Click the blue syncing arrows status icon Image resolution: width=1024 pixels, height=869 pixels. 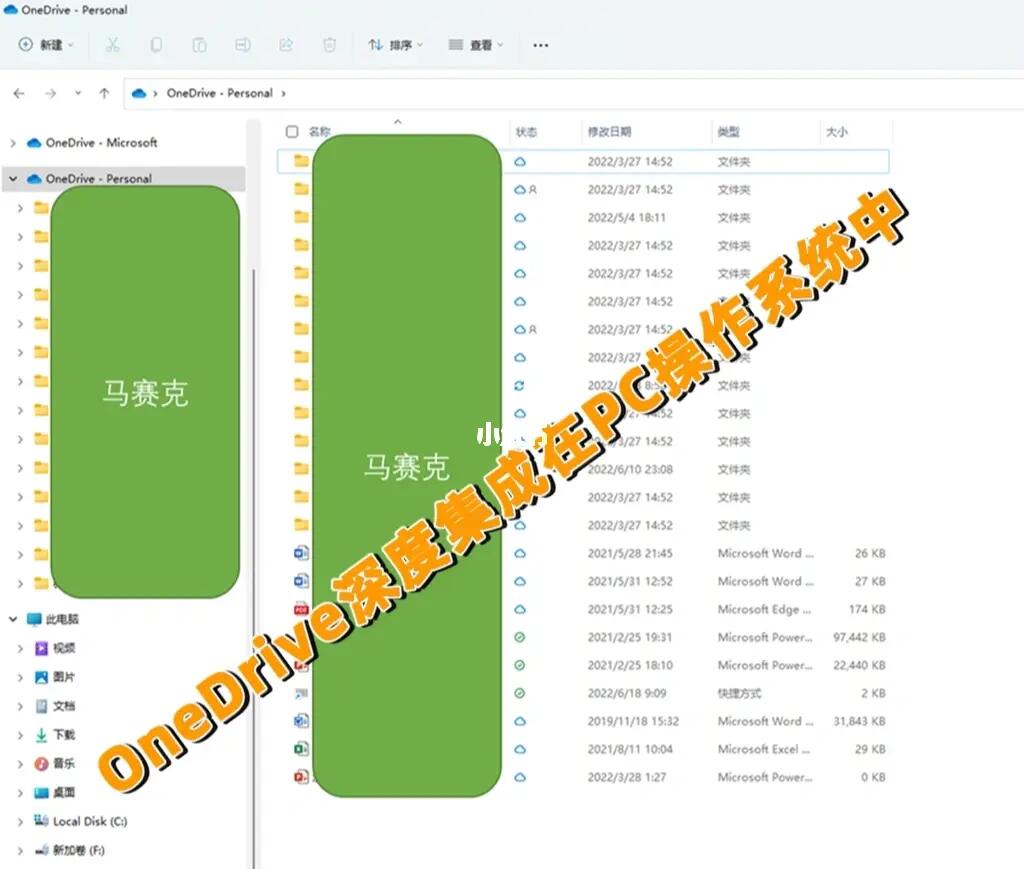(x=519, y=385)
